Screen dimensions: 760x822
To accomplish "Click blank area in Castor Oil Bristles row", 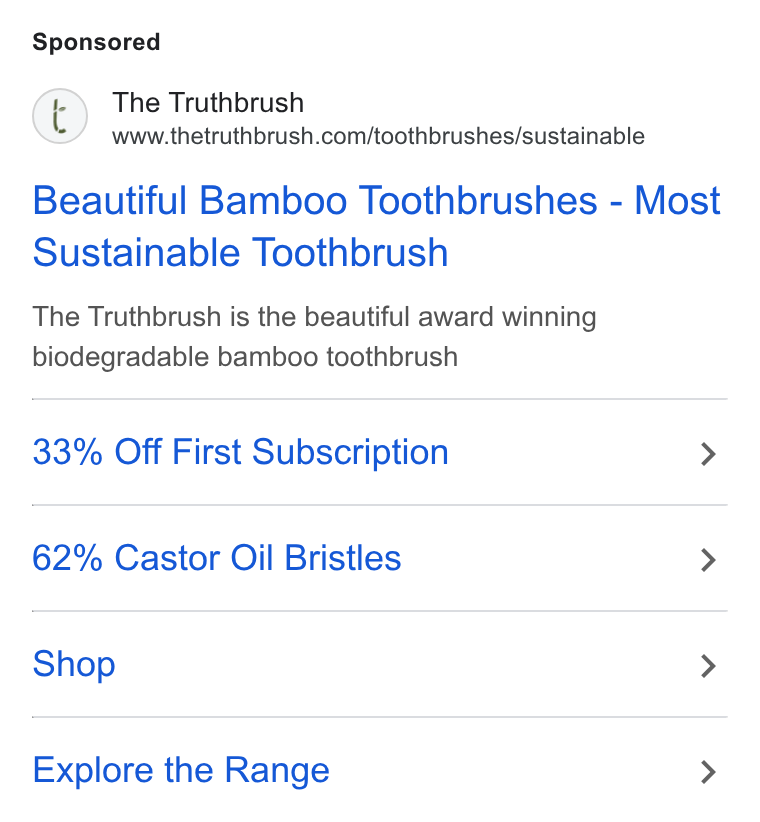I will [550, 558].
